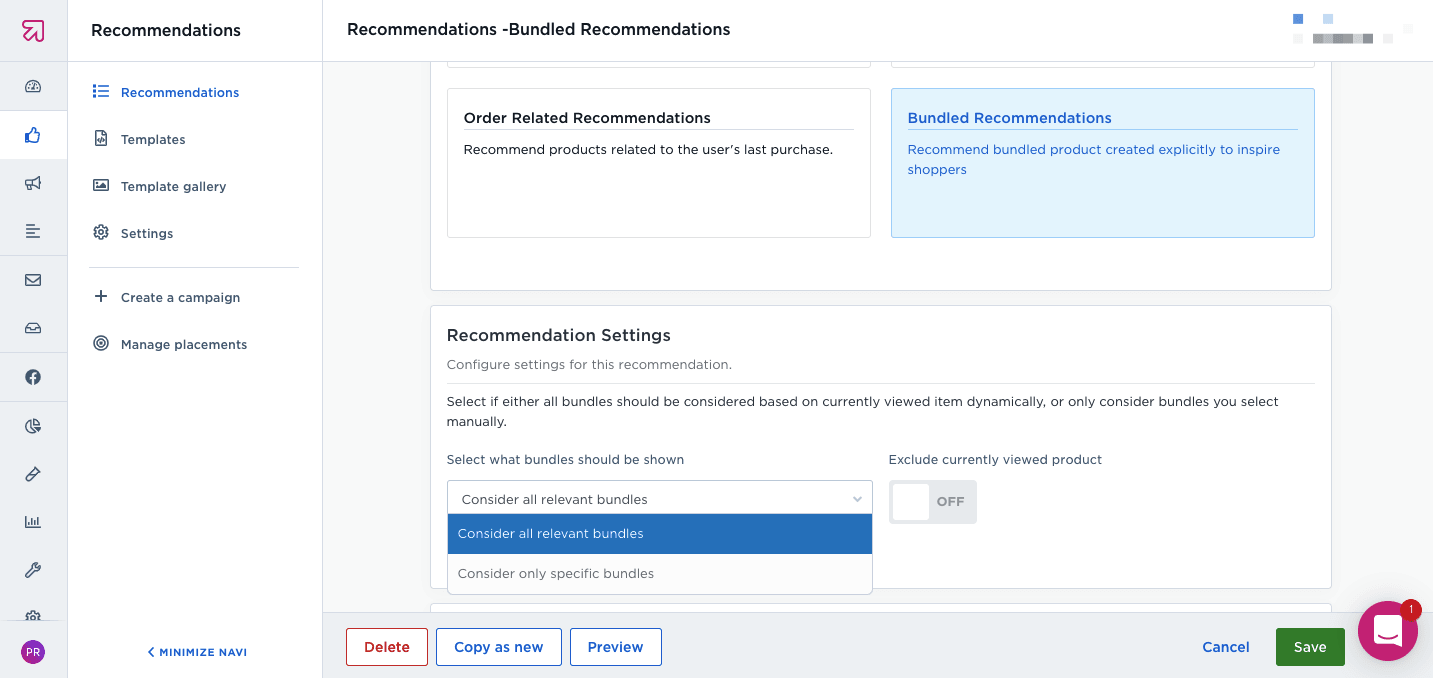This screenshot has height=678, width=1433.
Task: Toggle Exclude currently viewed product switch
Action: (932, 502)
